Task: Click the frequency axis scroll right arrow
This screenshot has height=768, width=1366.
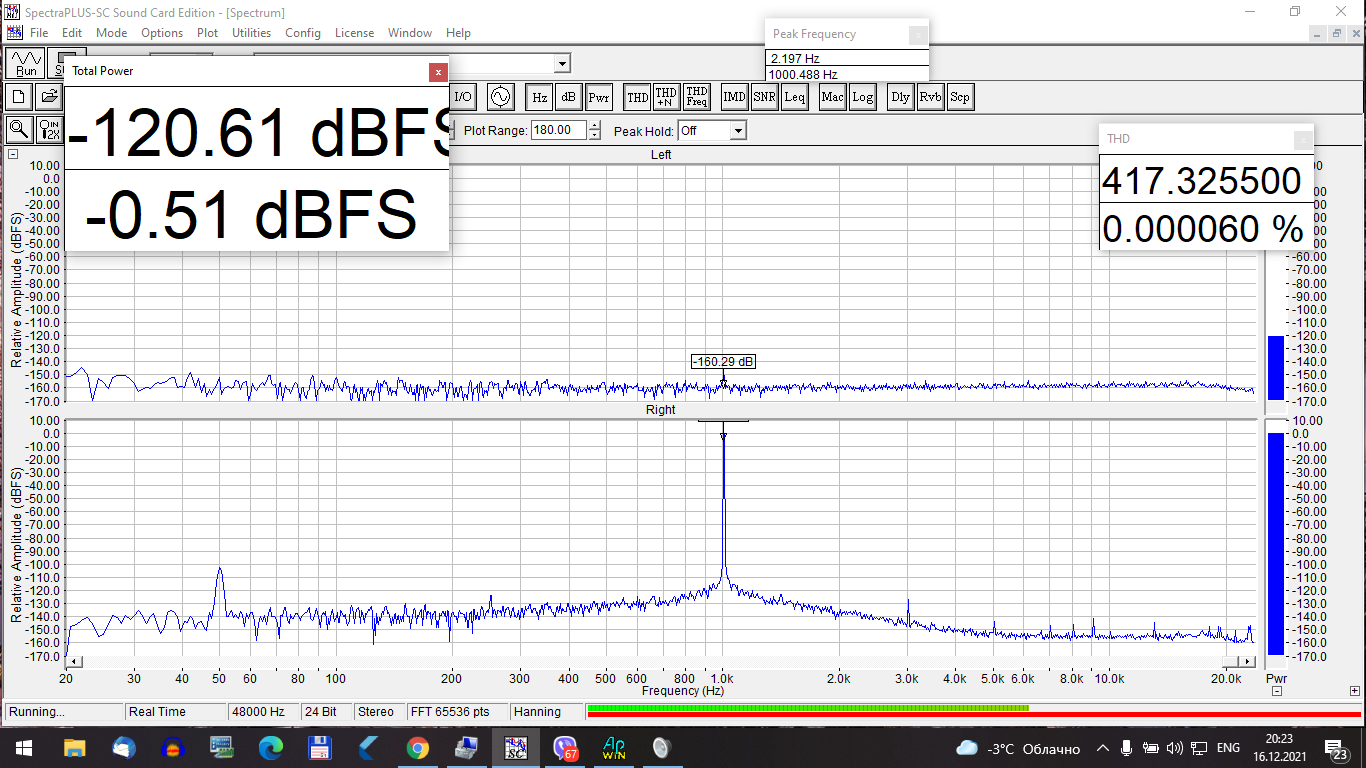Action: (x=1246, y=662)
